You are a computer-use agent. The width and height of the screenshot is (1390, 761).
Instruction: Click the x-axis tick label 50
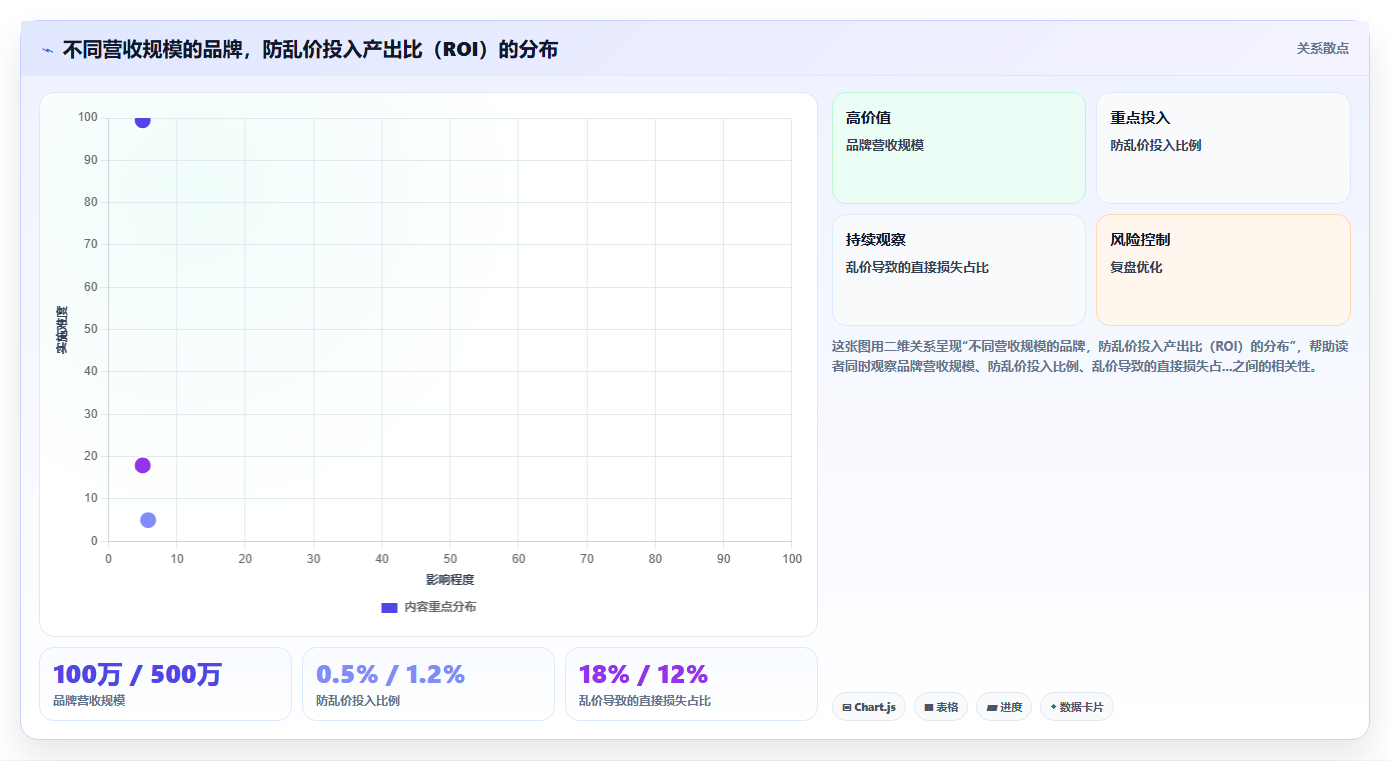pos(450,559)
